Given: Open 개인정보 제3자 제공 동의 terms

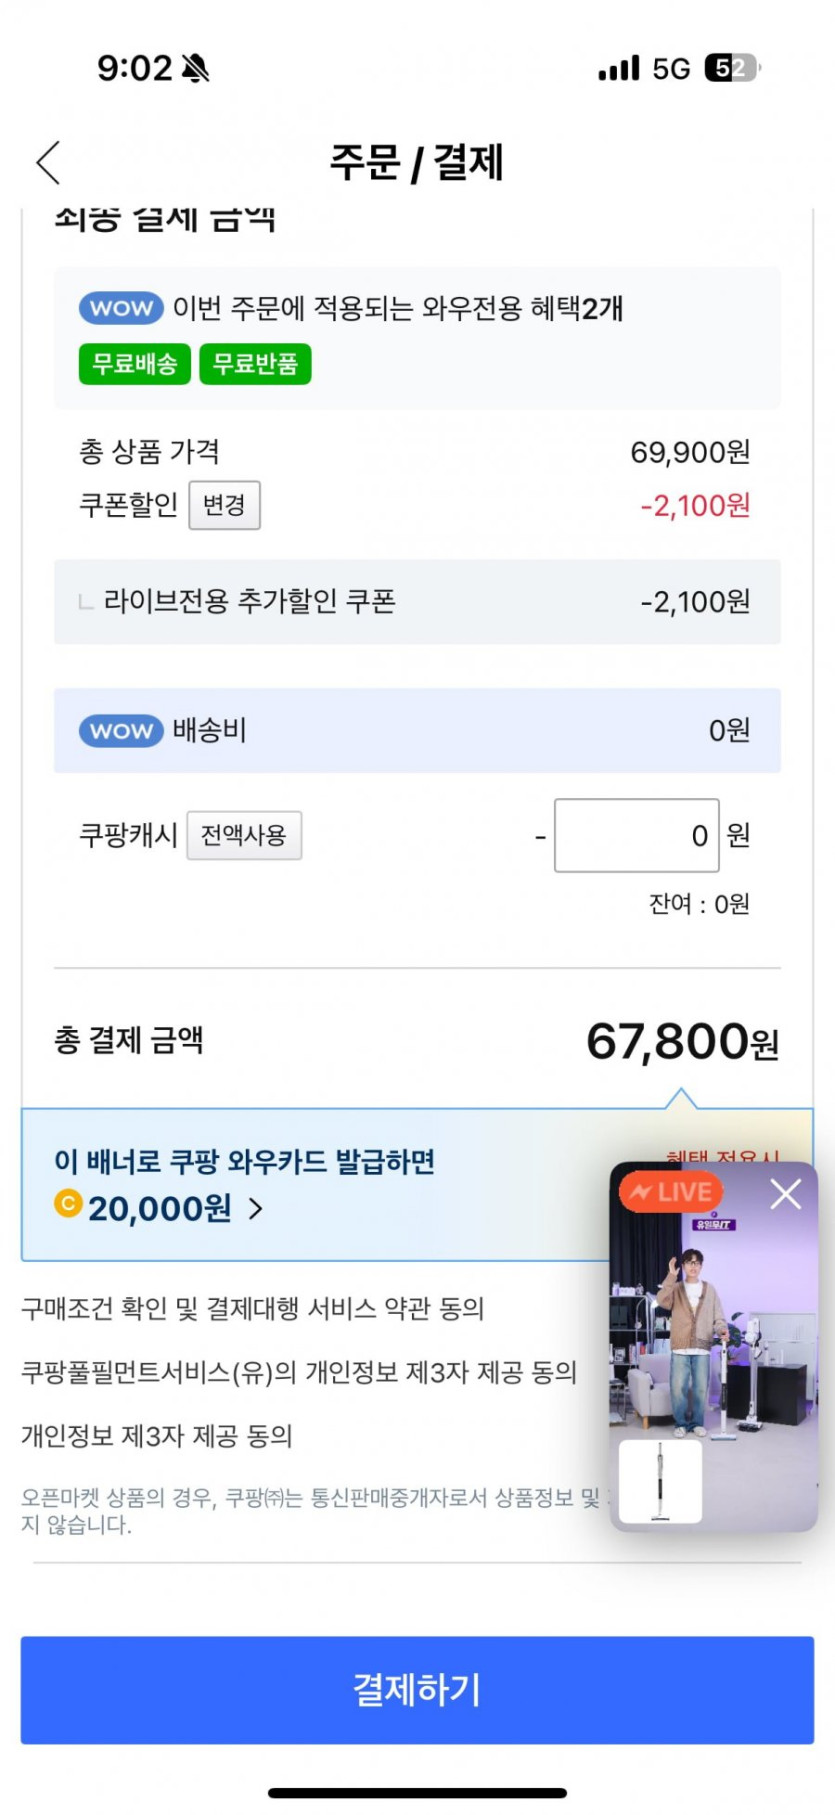Looking at the screenshot, I should [157, 1436].
